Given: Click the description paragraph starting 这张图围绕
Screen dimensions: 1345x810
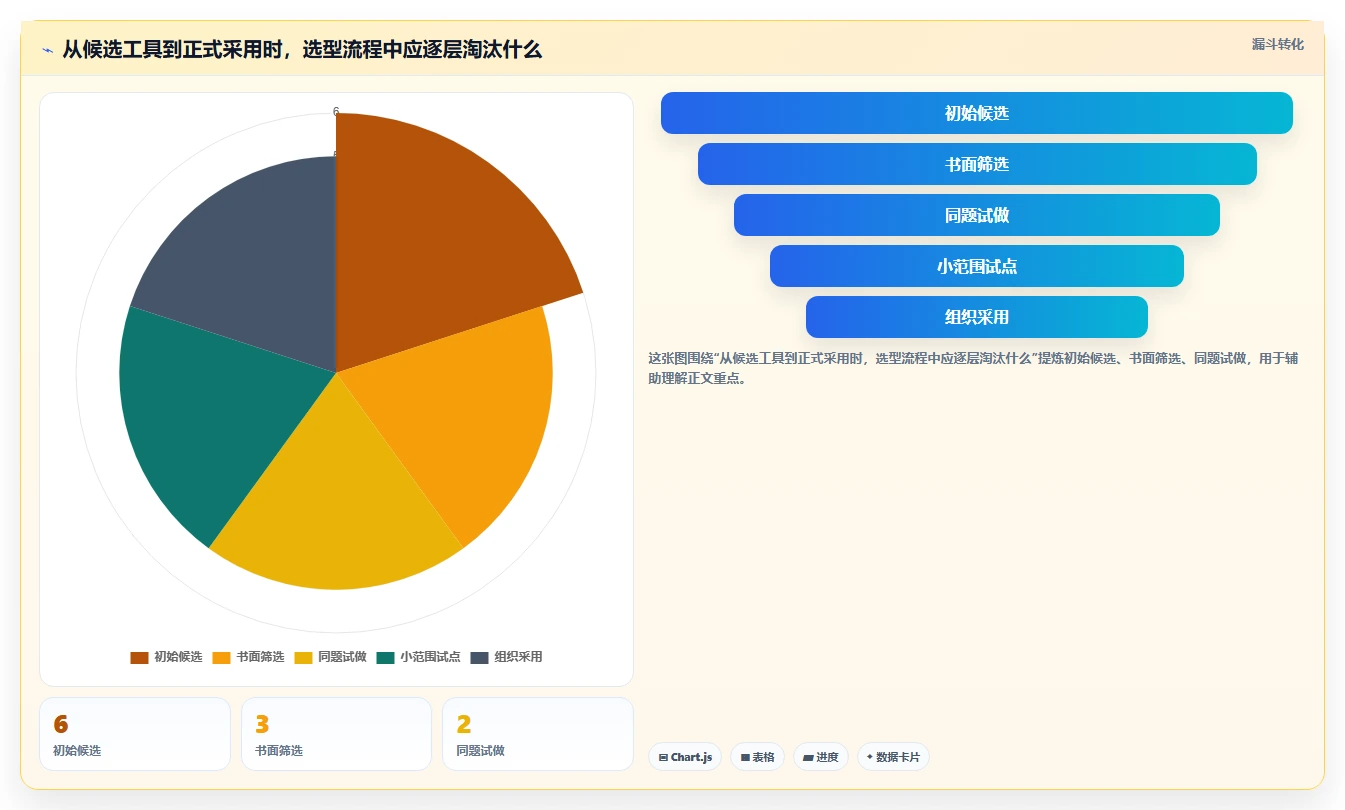Looking at the screenshot, I should 973,368.
